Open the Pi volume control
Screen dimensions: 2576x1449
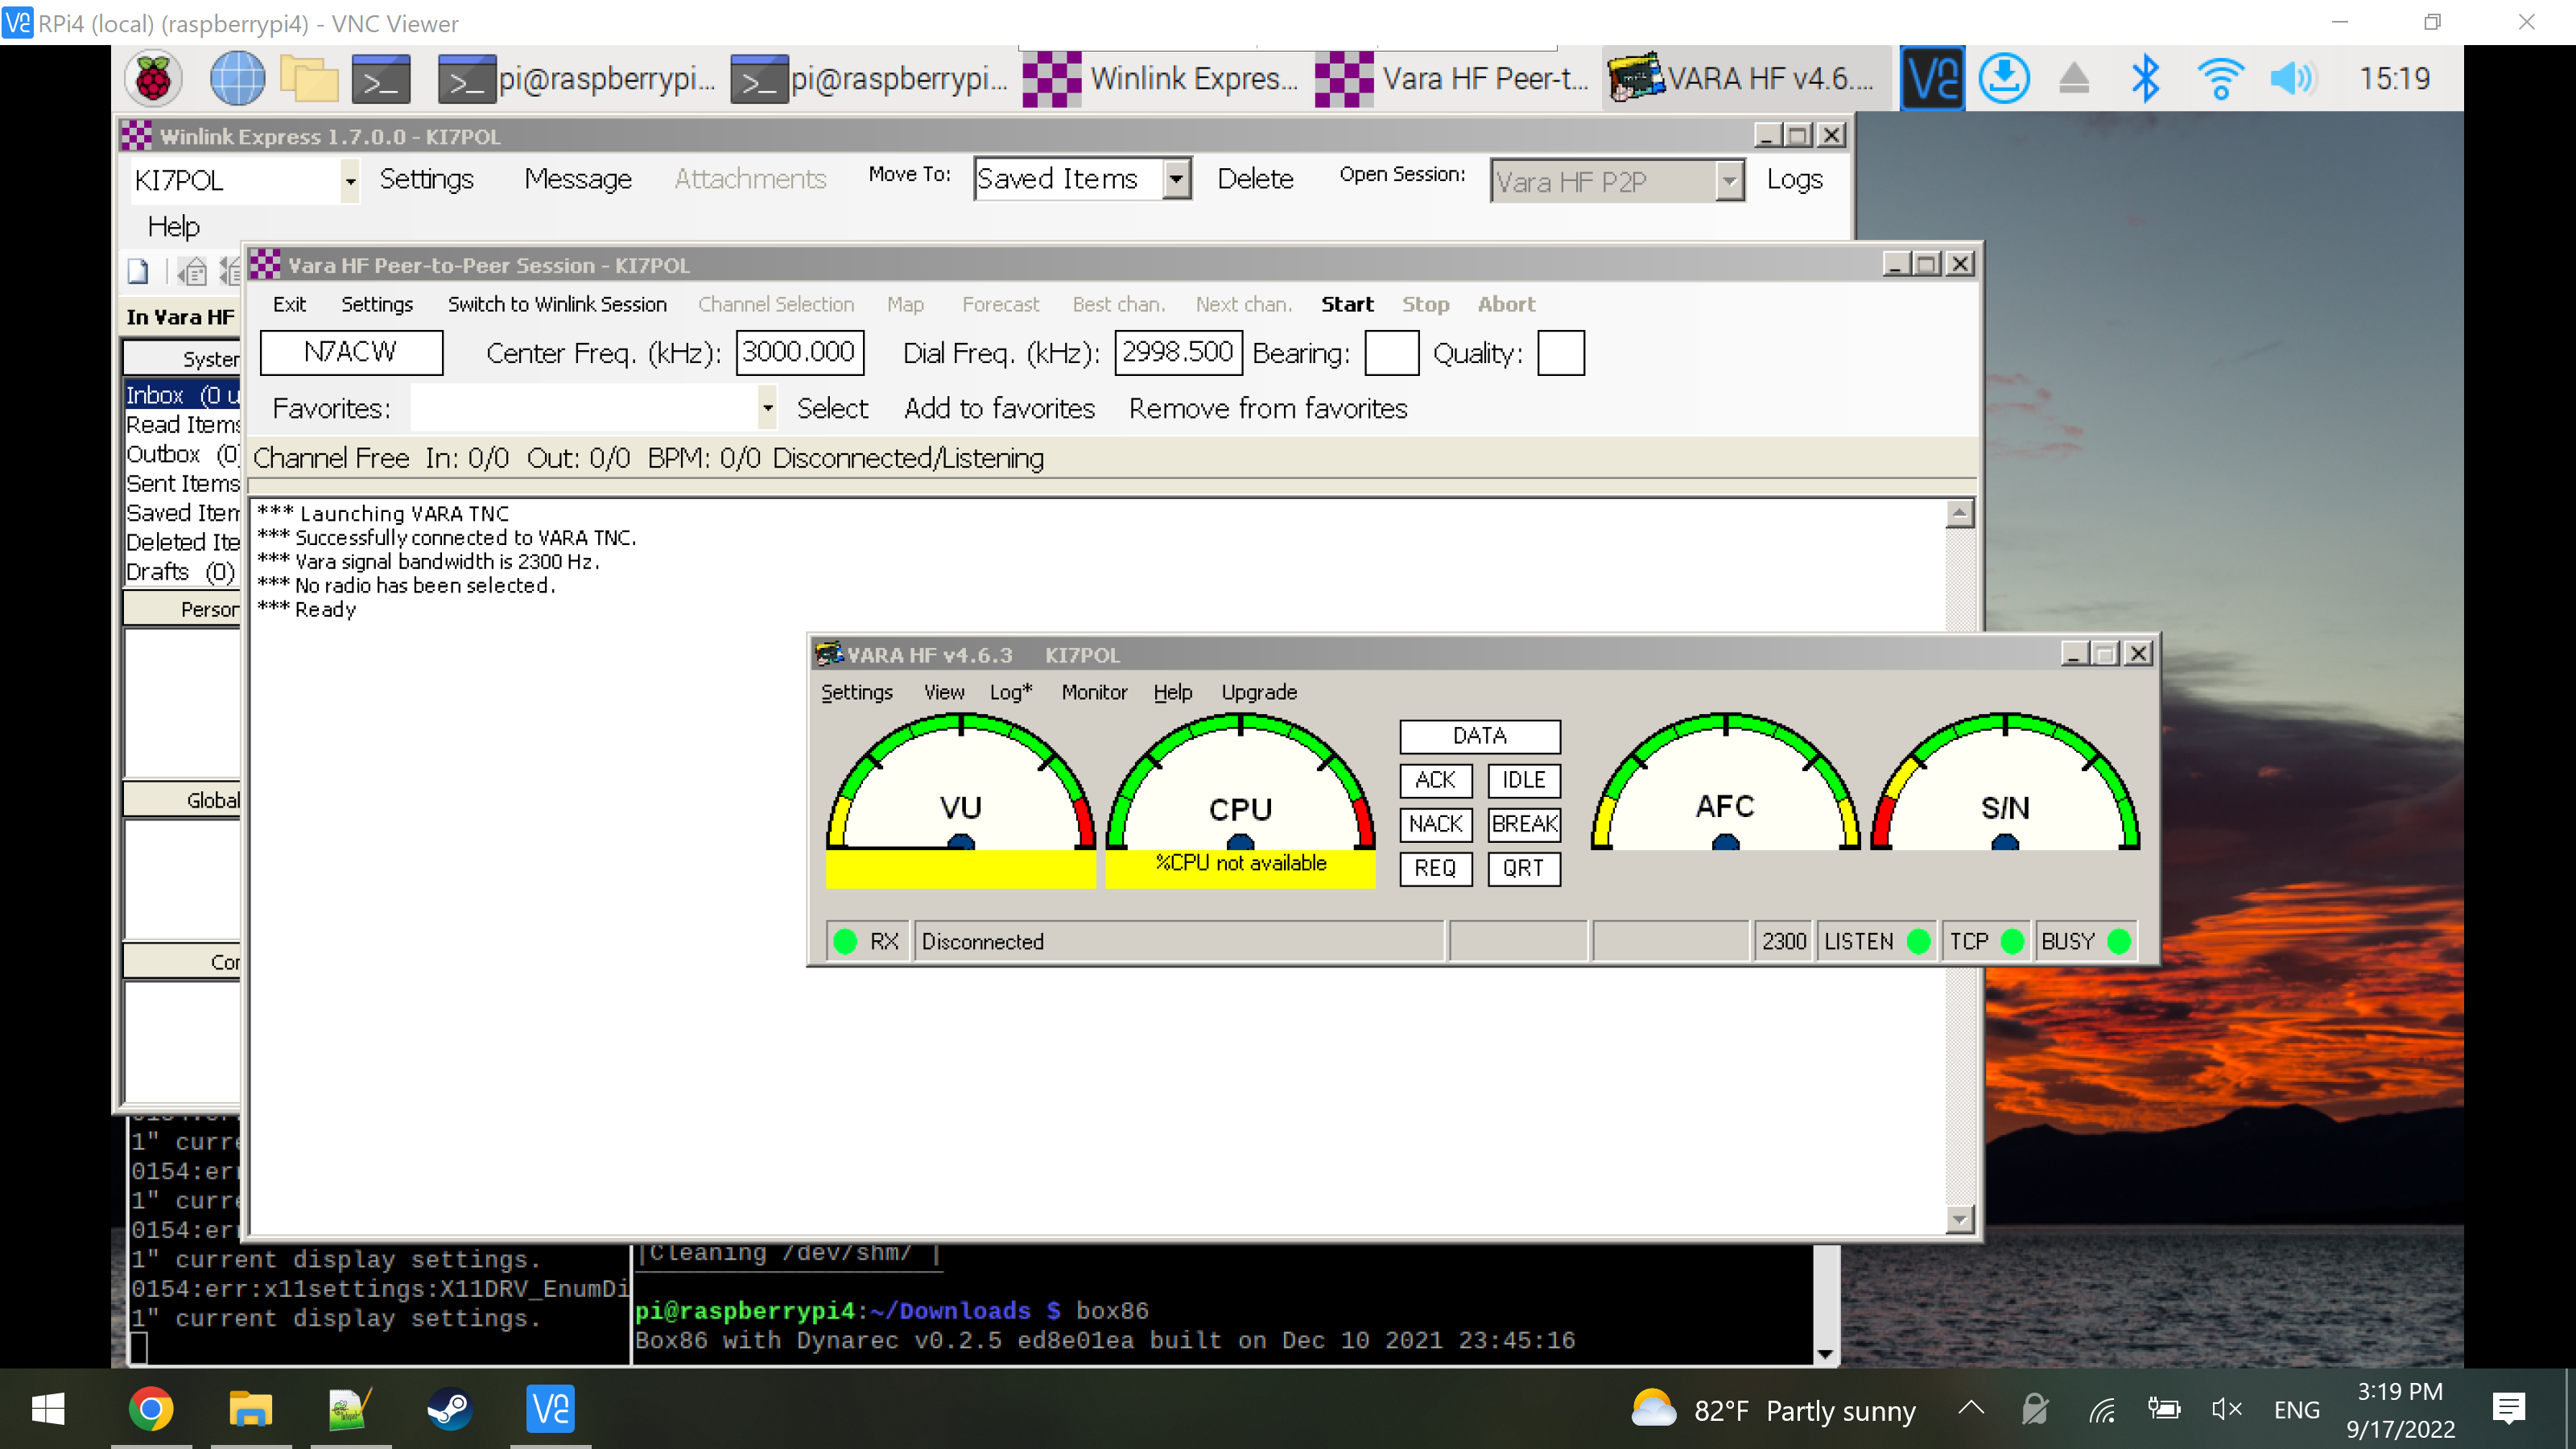point(2293,78)
